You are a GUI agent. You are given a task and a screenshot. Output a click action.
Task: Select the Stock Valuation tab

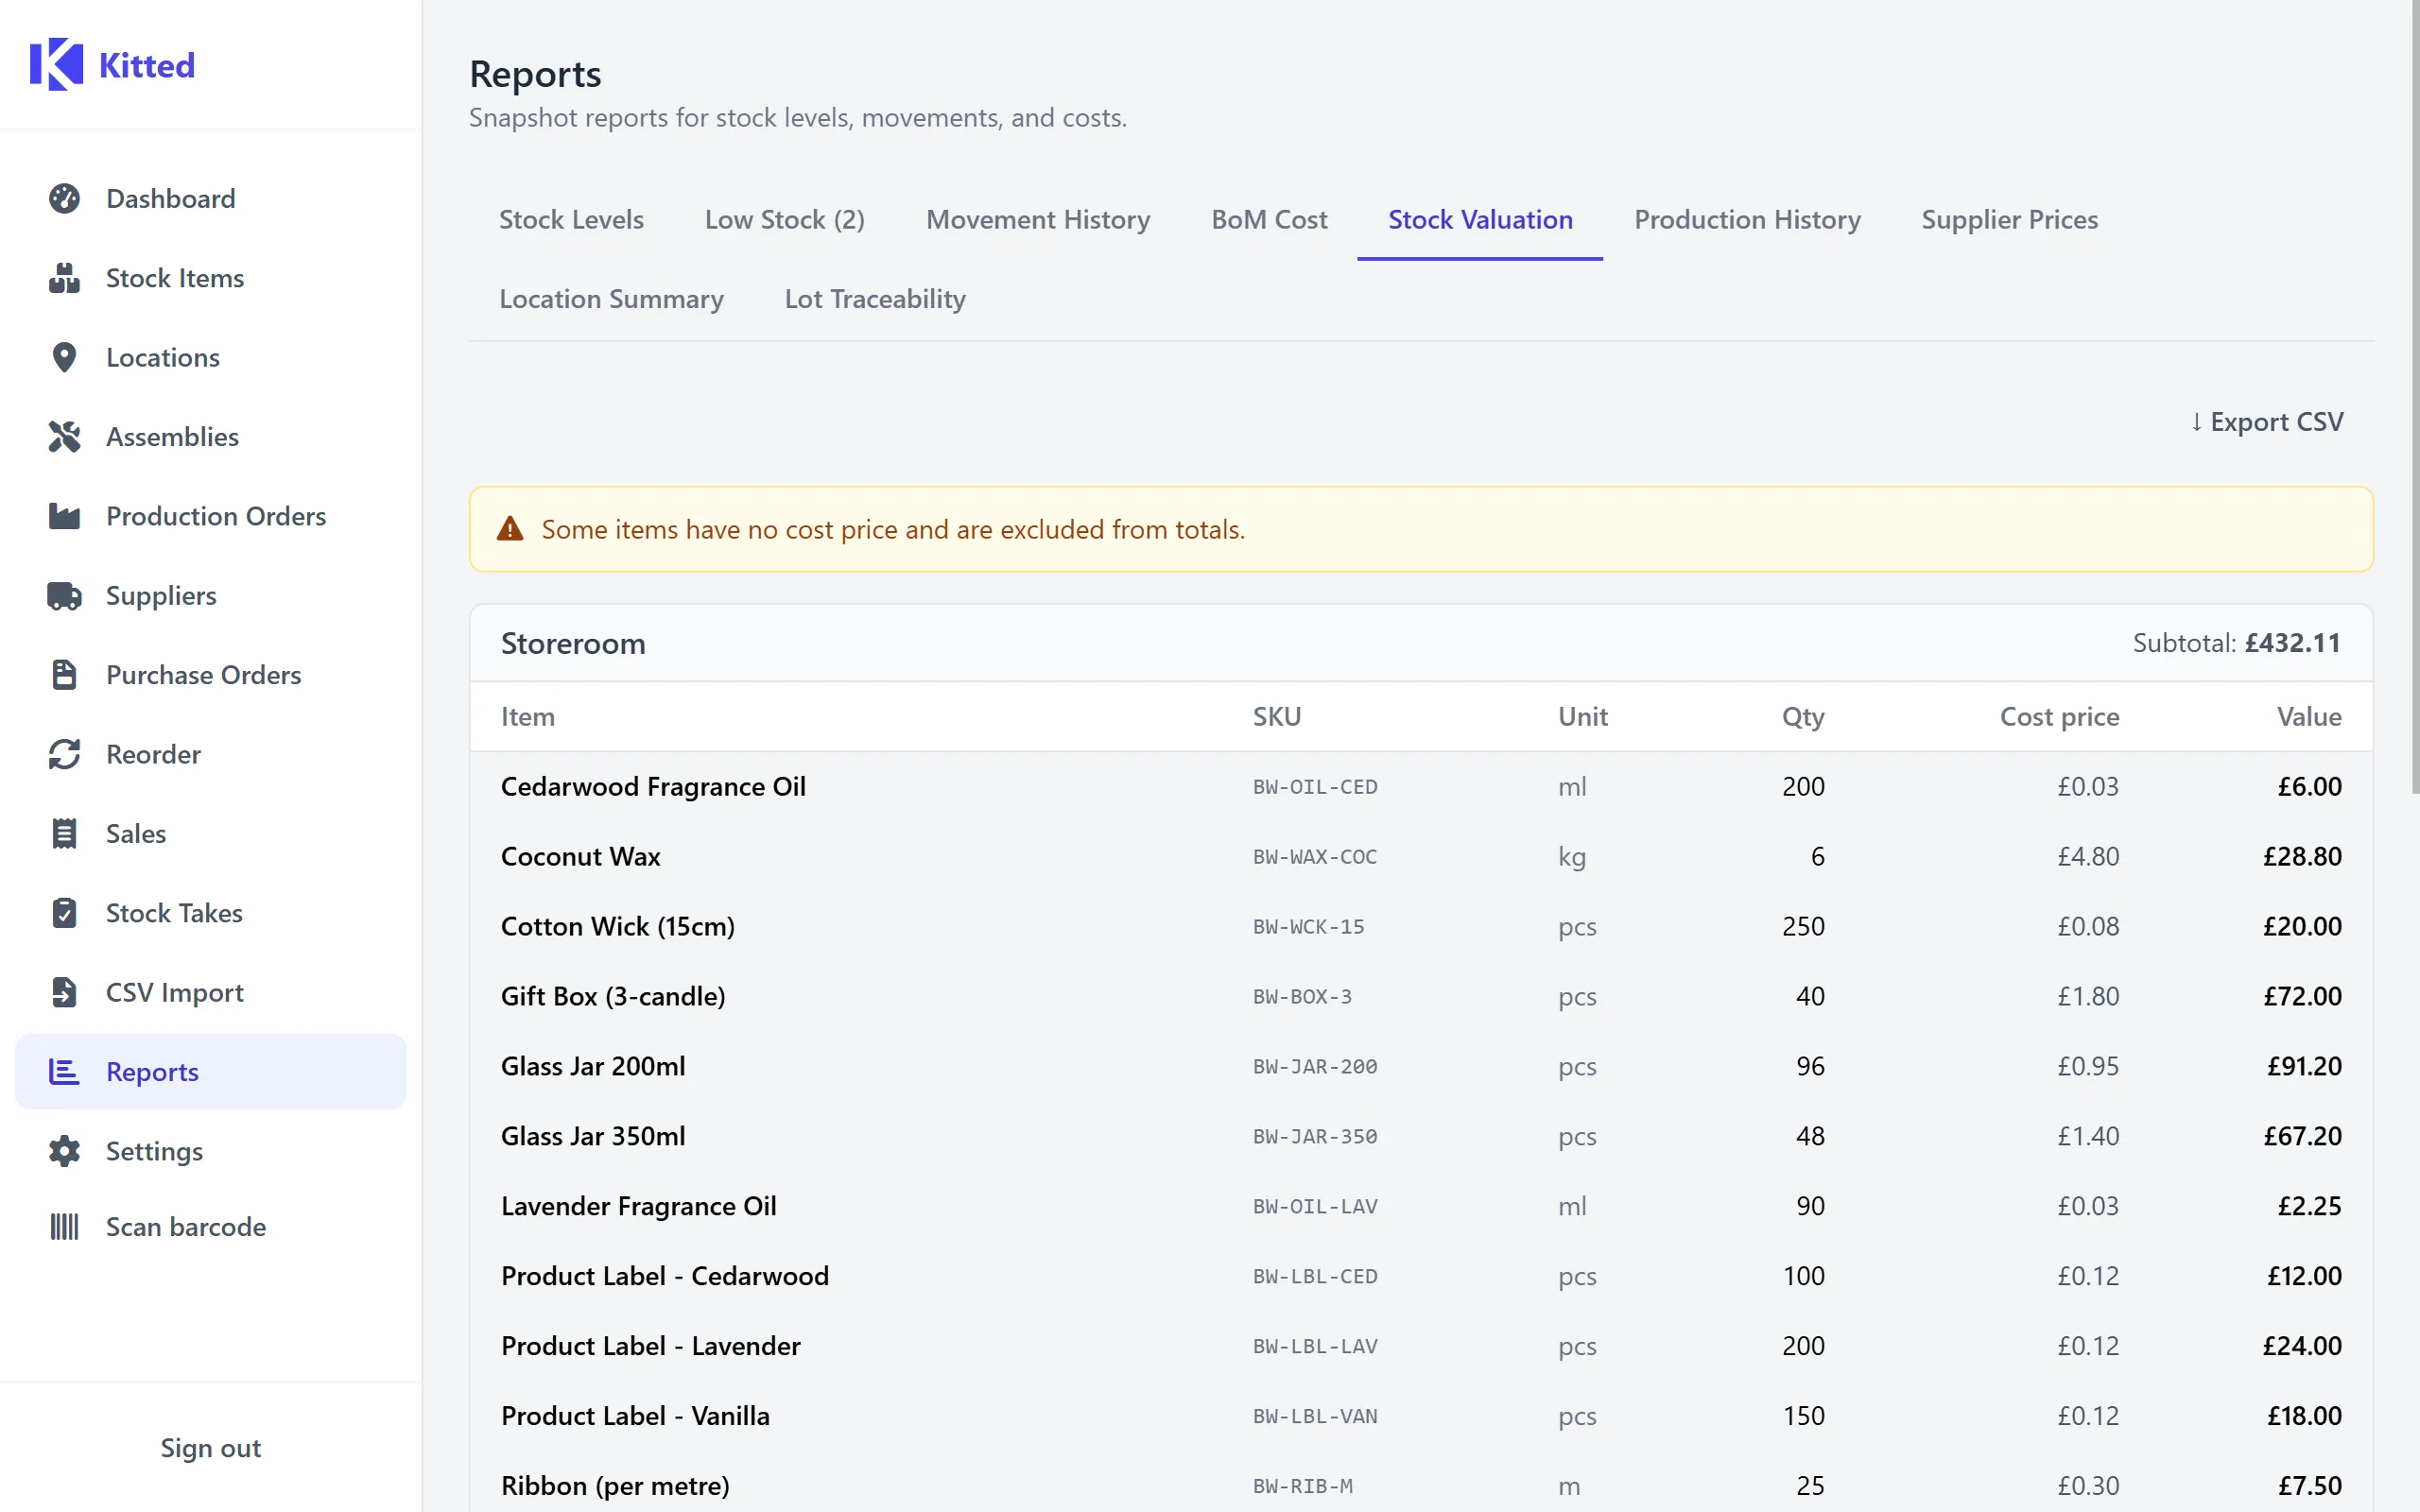point(1480,220)
